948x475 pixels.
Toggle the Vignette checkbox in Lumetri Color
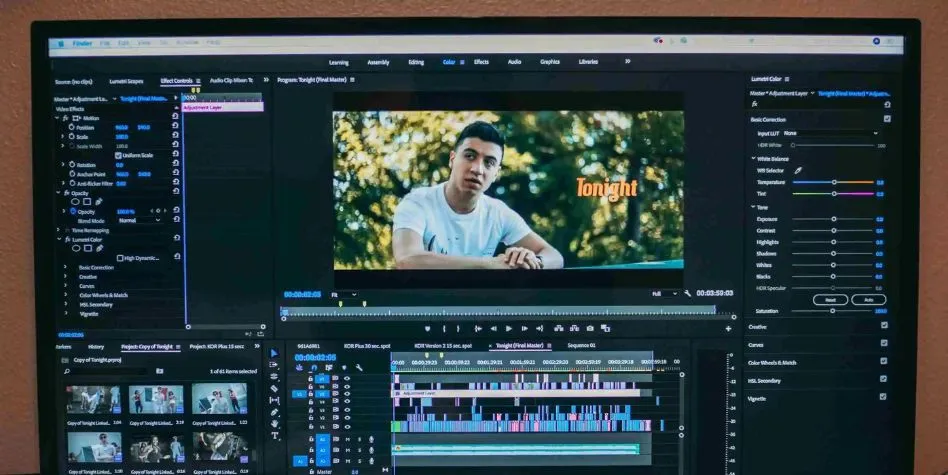pos(883,397)
